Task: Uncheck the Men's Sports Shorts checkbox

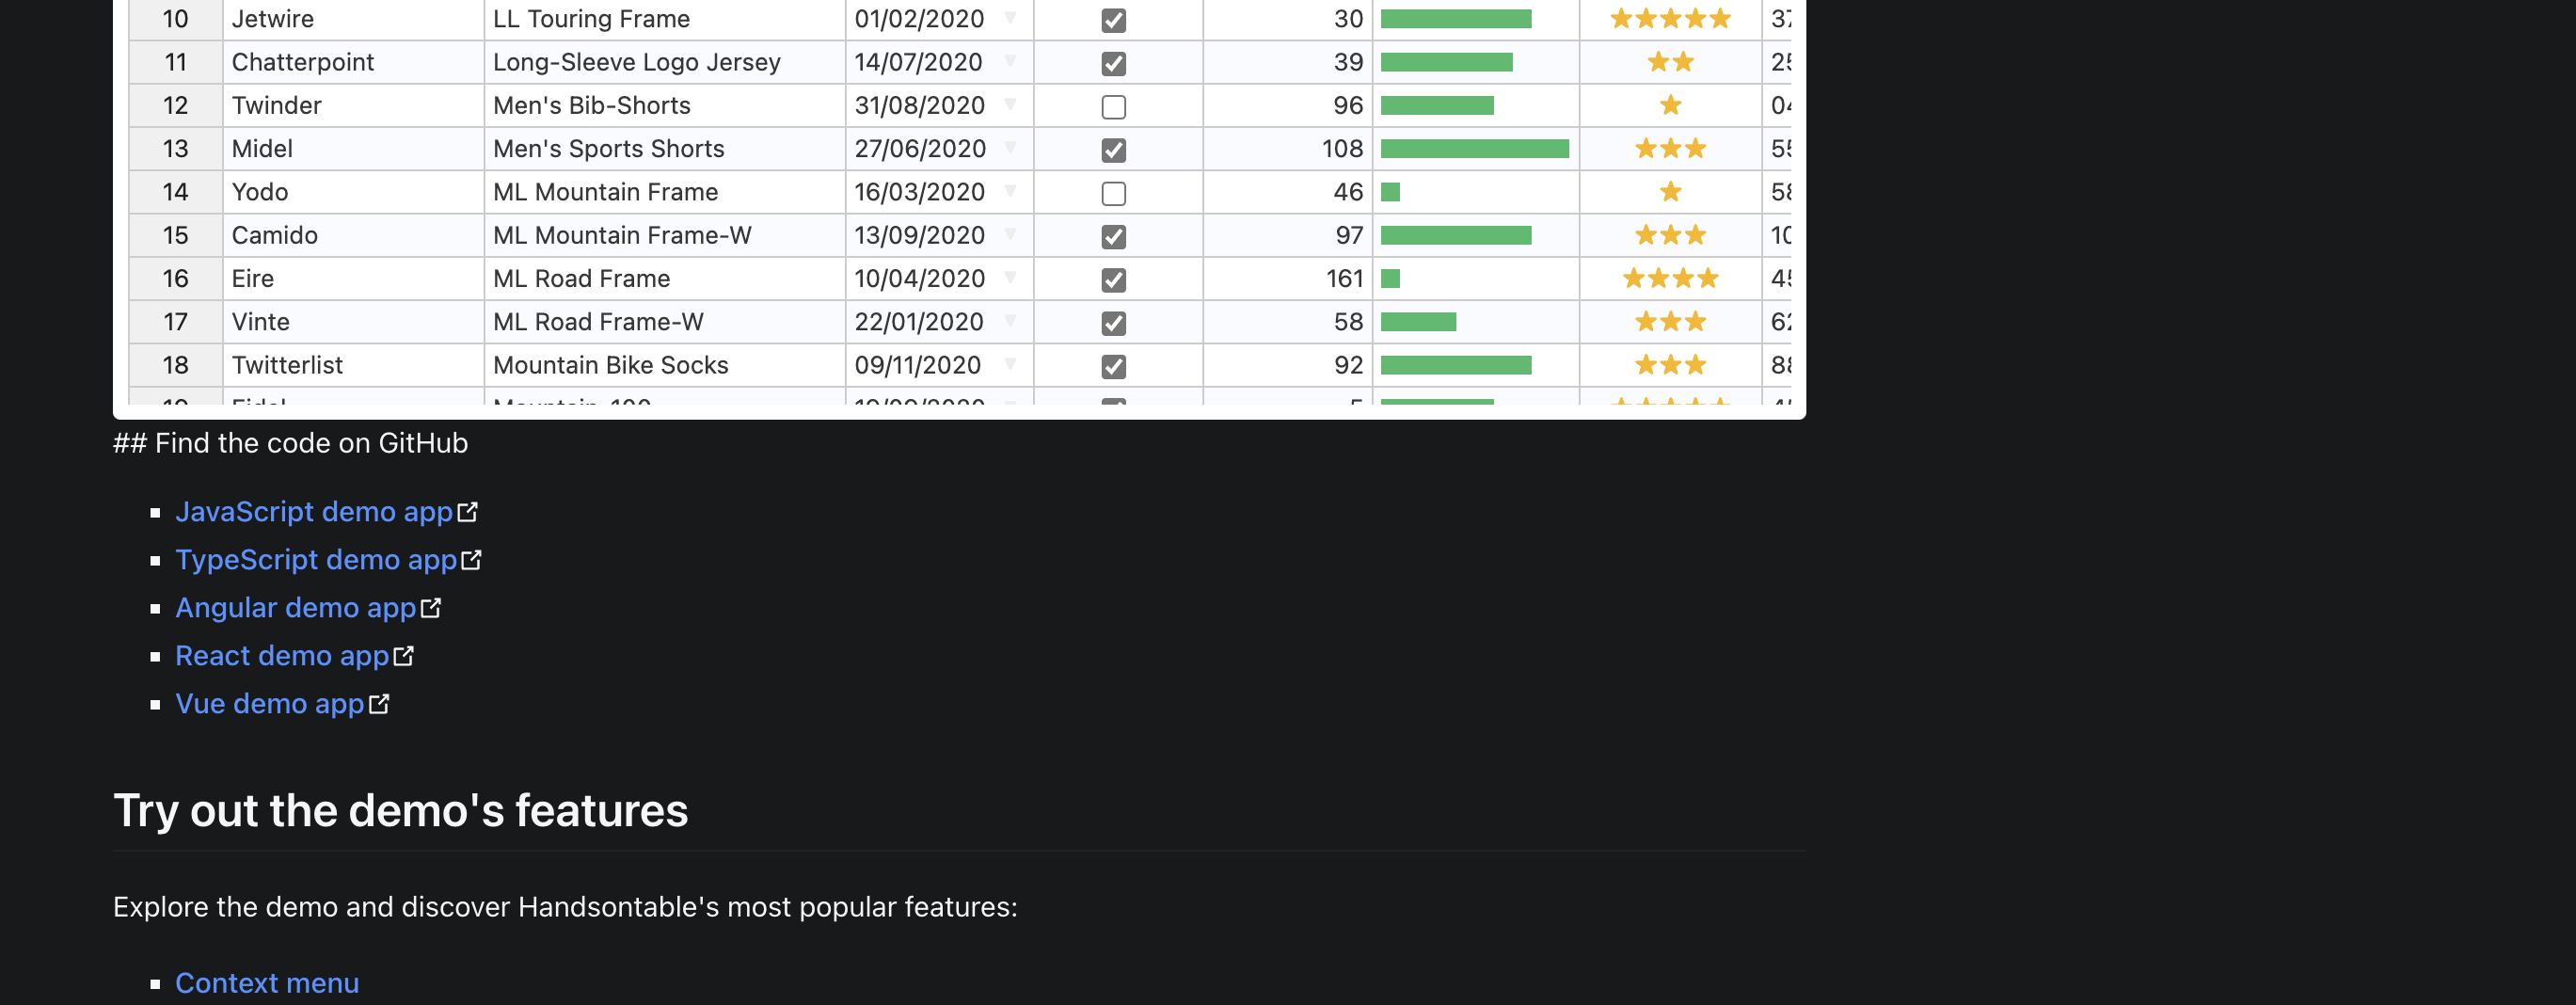Action: point(1113,148)
